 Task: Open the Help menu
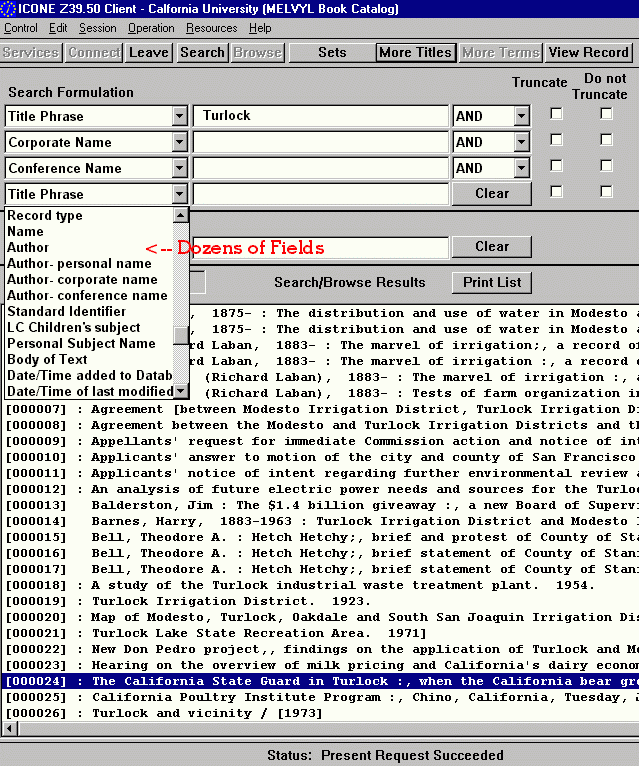260,28
